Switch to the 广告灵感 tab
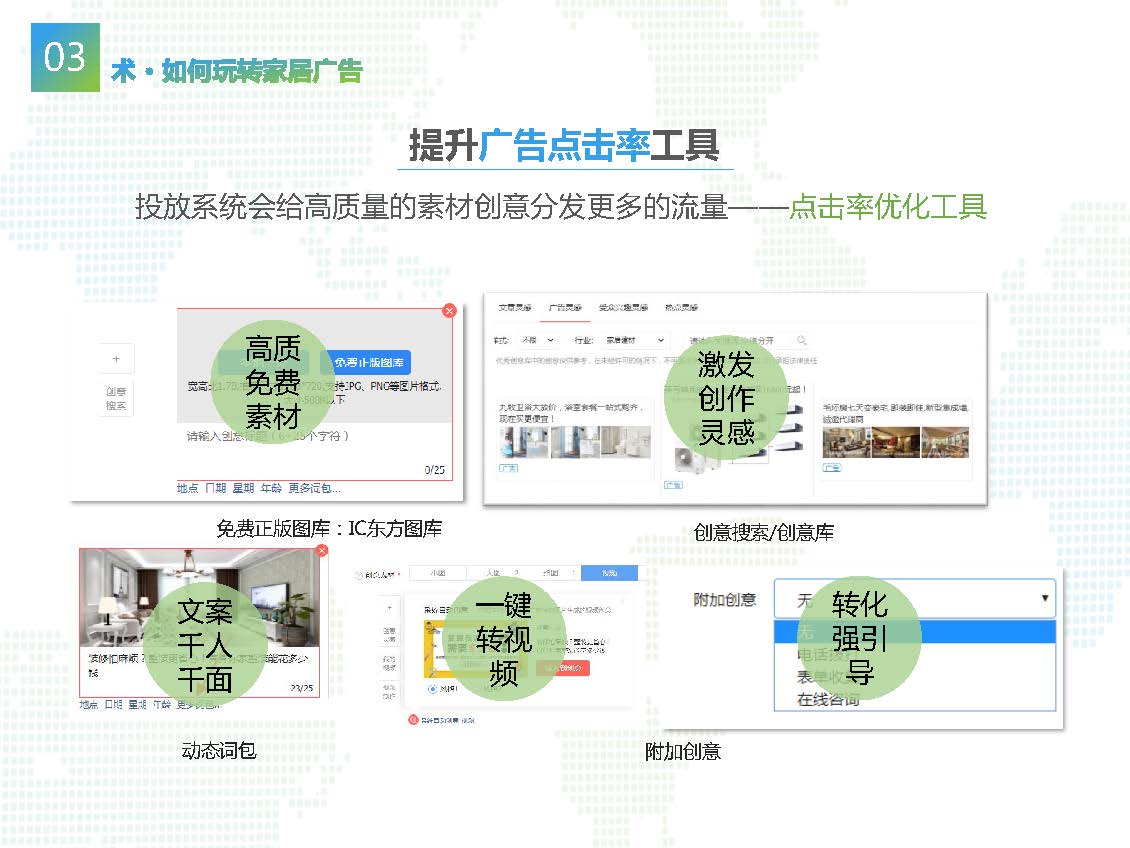1130x848 pixels. [x=565, y=308]
